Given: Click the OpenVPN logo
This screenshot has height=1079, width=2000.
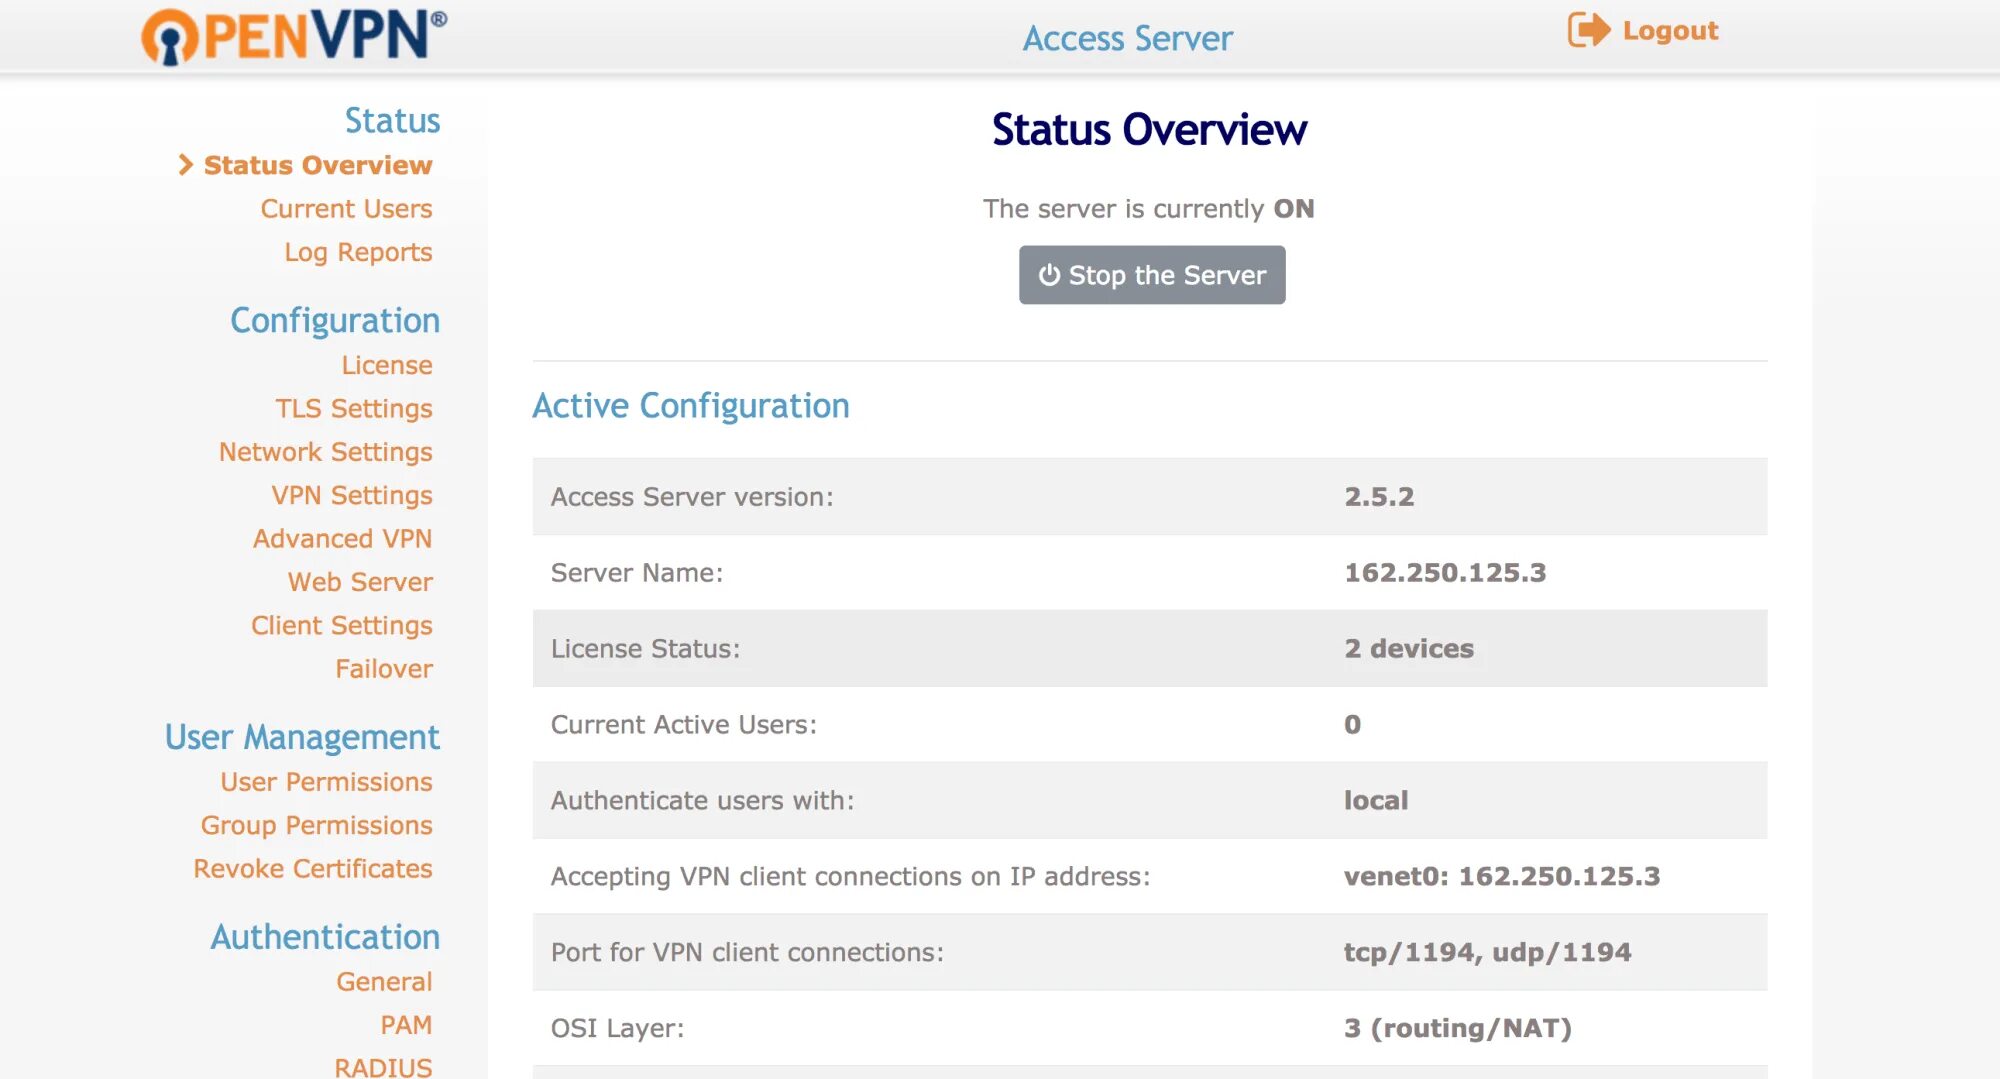Looking at the screenshot, I should (293, 36).
